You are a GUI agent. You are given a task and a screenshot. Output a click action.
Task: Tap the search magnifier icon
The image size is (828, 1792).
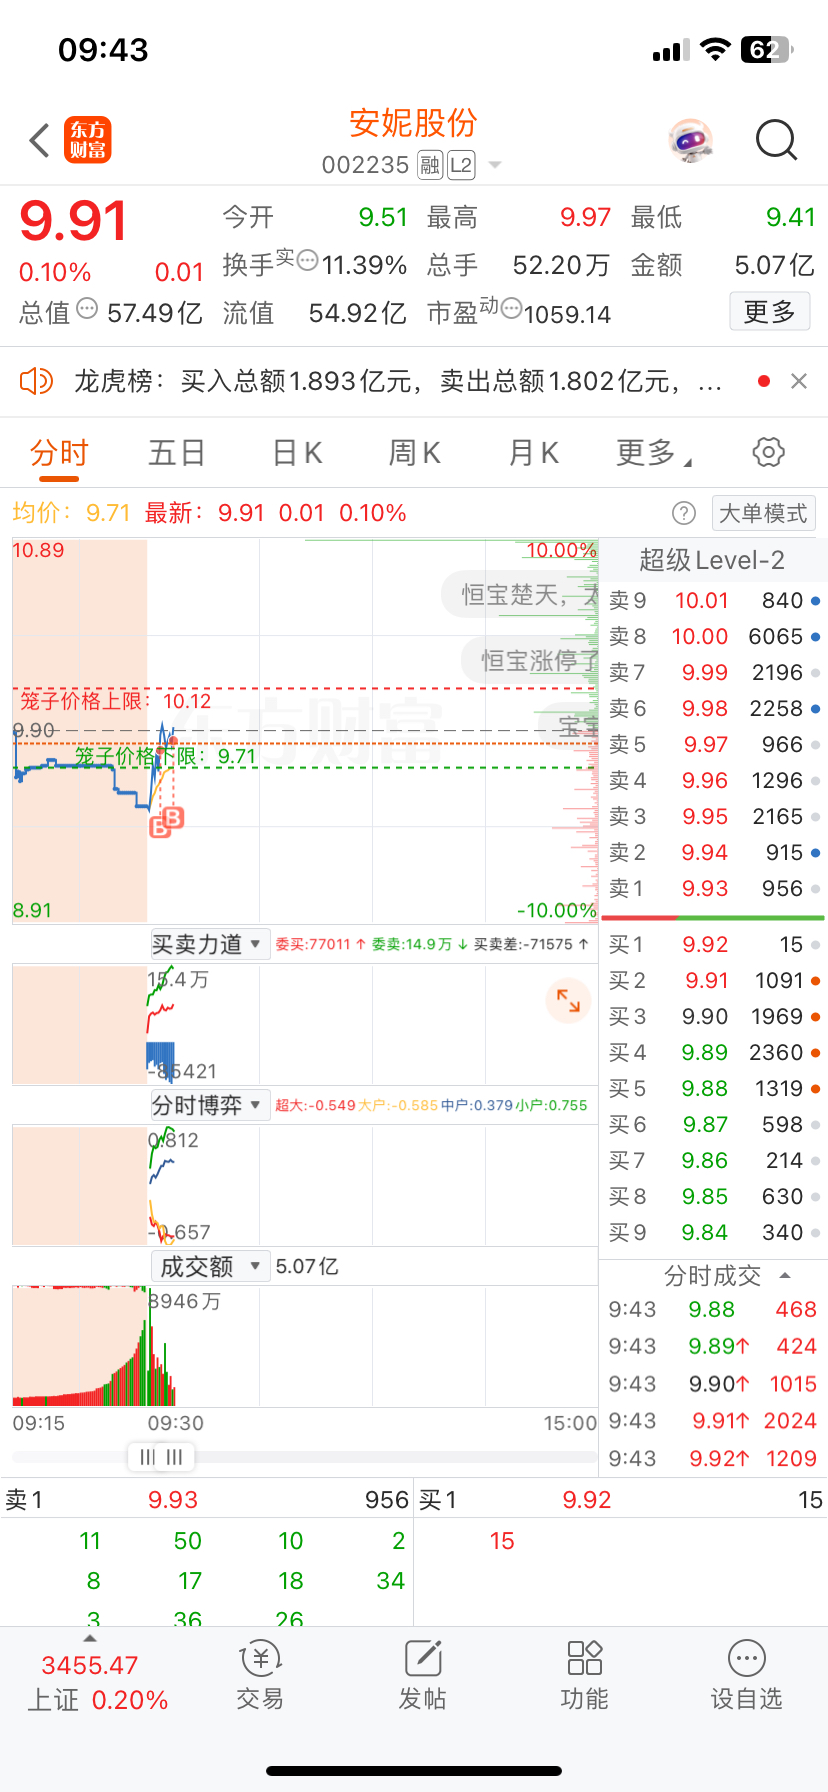tap(776, 141)
